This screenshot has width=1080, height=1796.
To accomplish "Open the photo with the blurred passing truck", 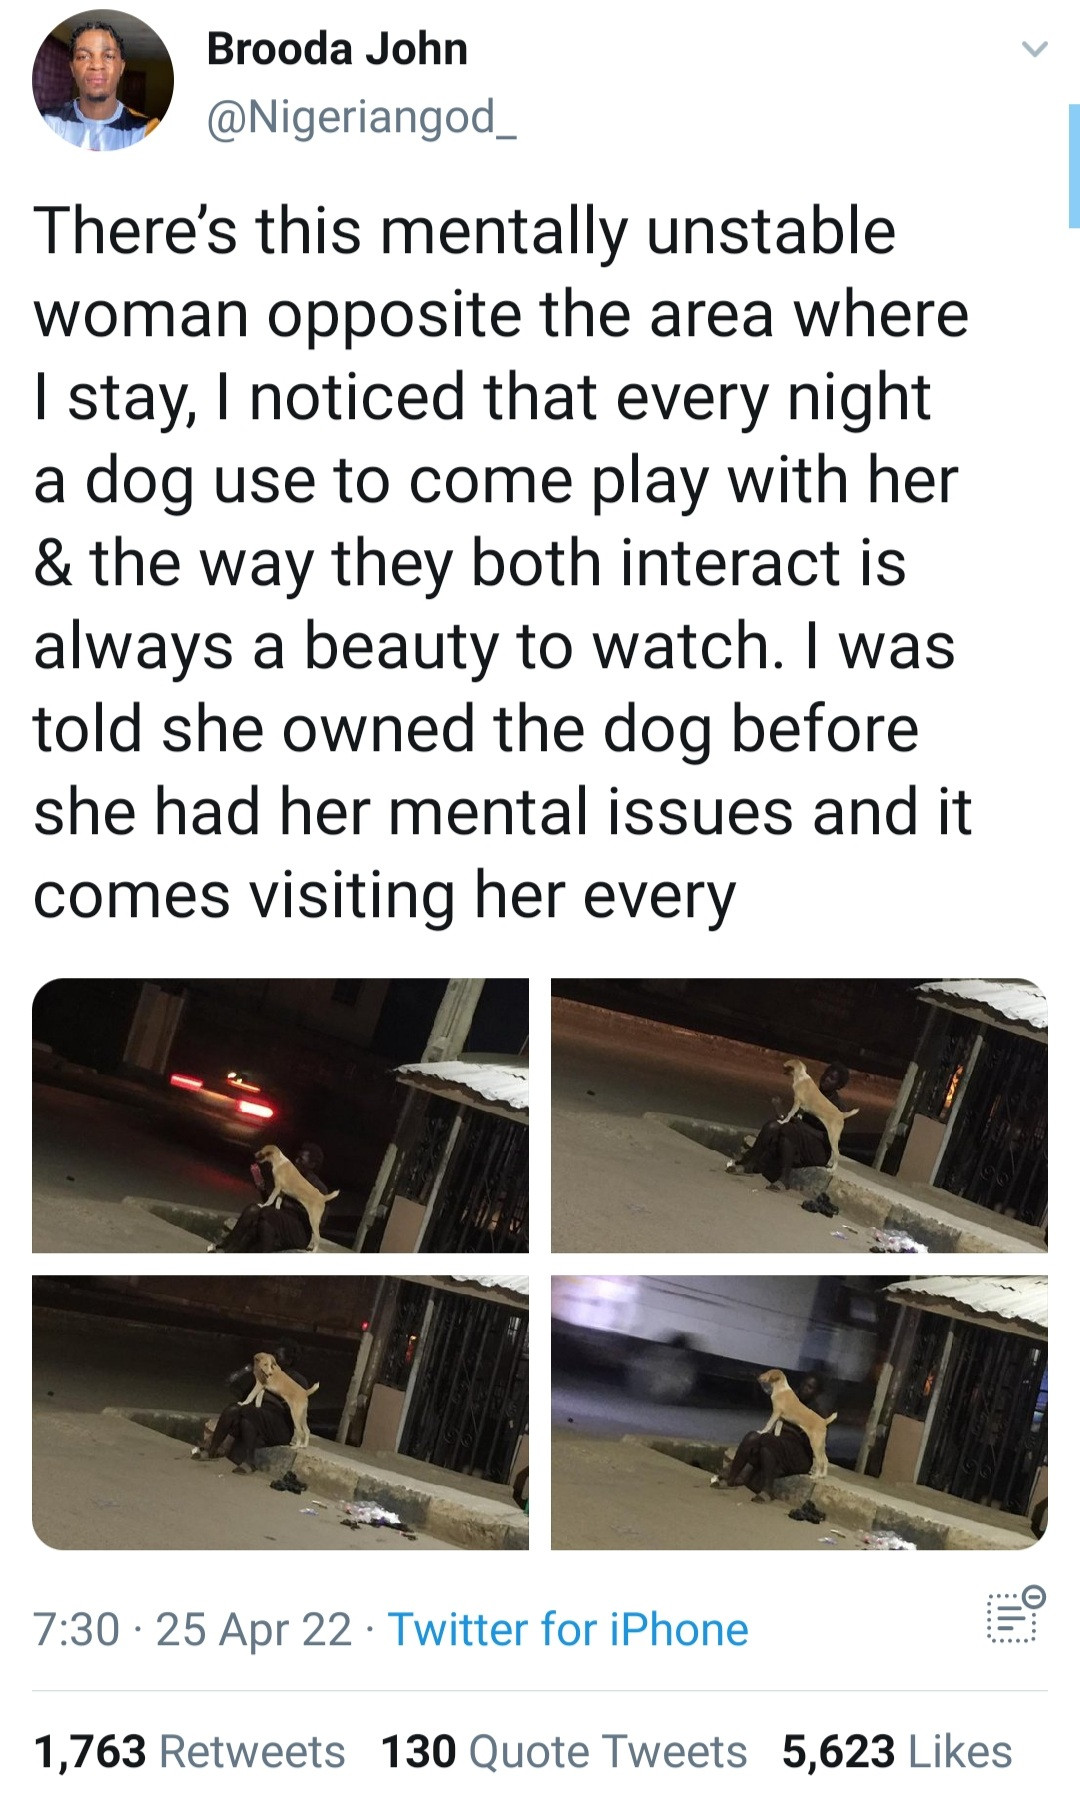I will point(799,1412).
